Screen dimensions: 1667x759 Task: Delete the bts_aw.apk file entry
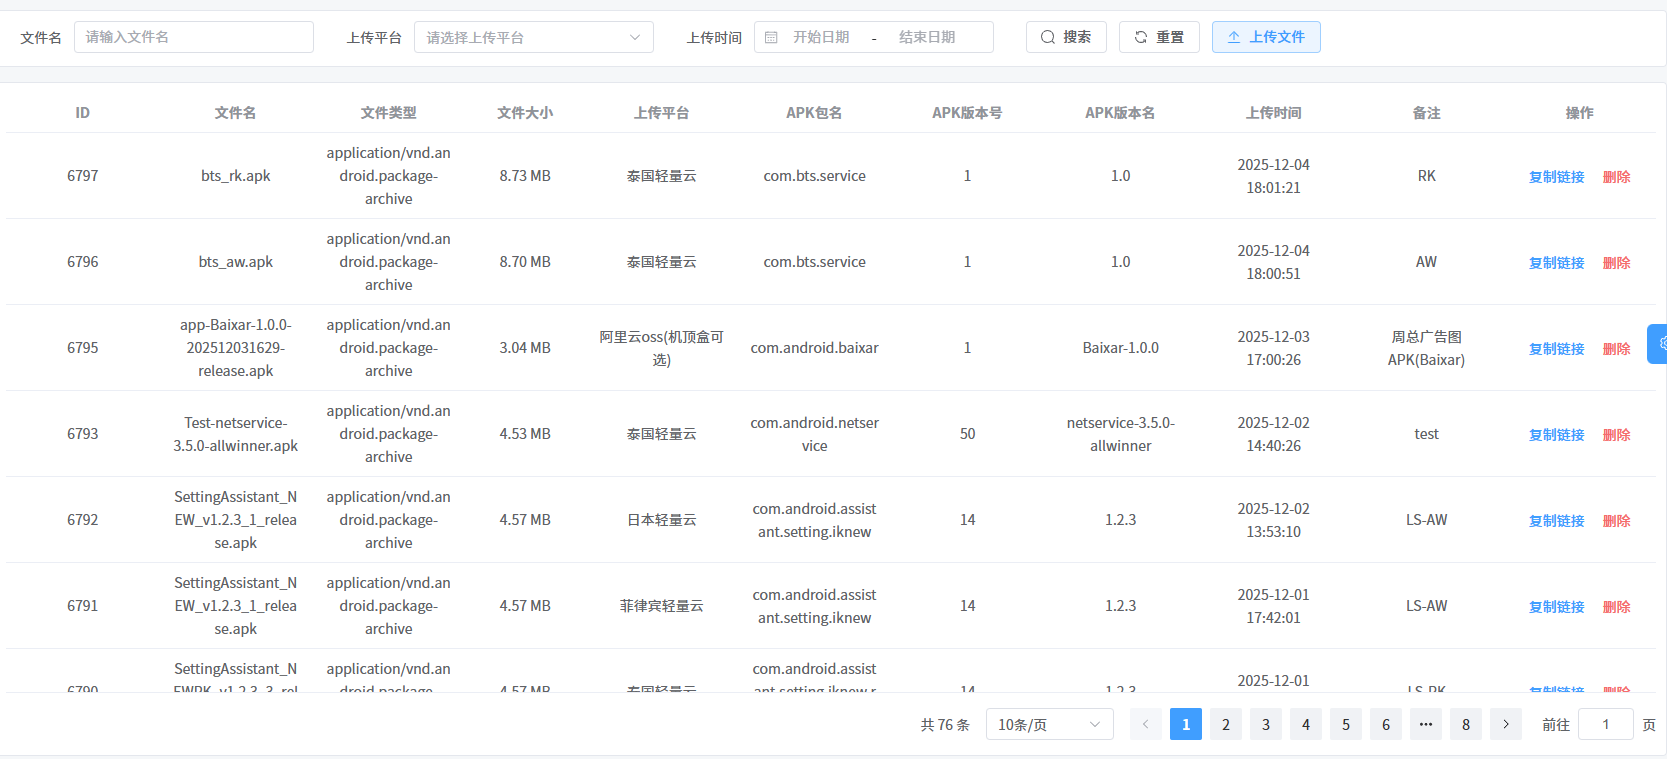[x=1616, y=263]
